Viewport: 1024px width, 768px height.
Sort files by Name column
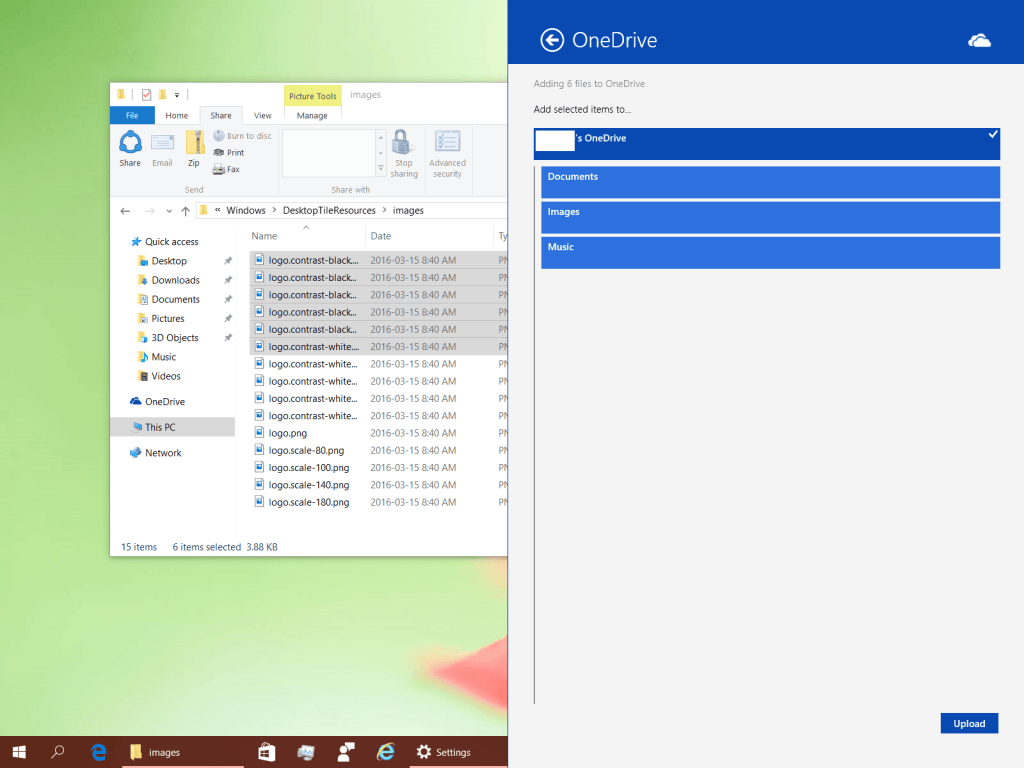pos(264,236)
